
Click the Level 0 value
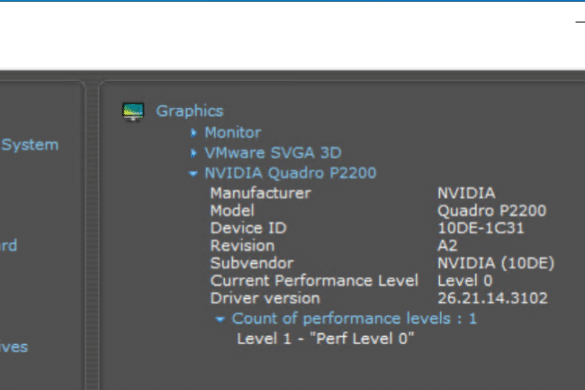coord(465,281)
